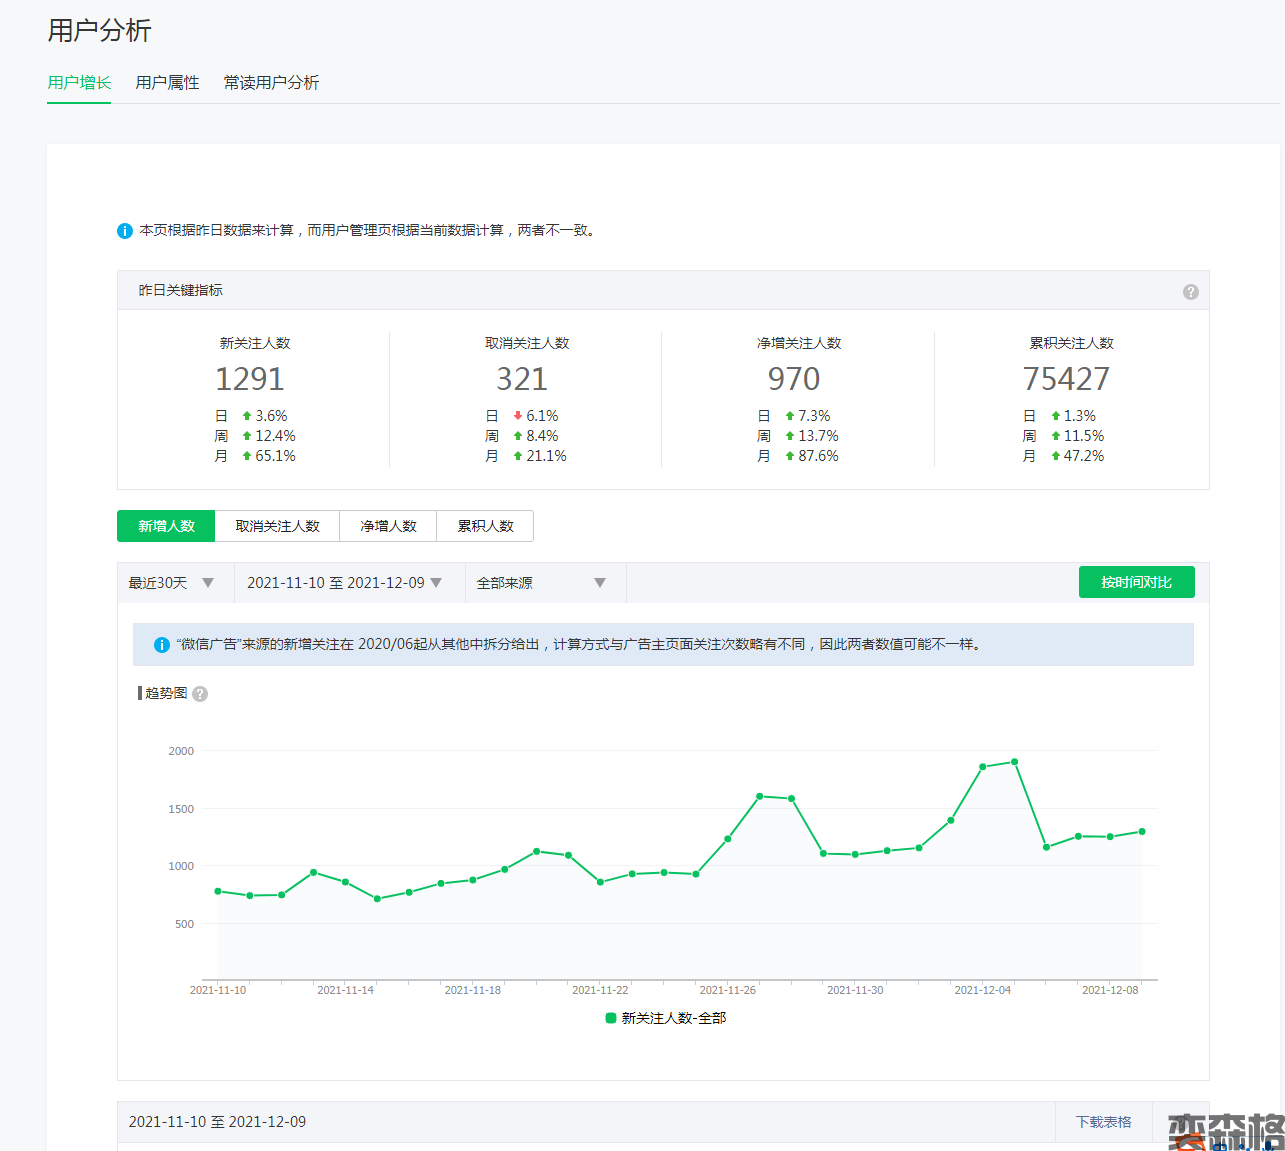The width and height of the screenshot is (1285, 1151).
Task: Click red down arrow next to 6.1%
Action: [517, 416]
